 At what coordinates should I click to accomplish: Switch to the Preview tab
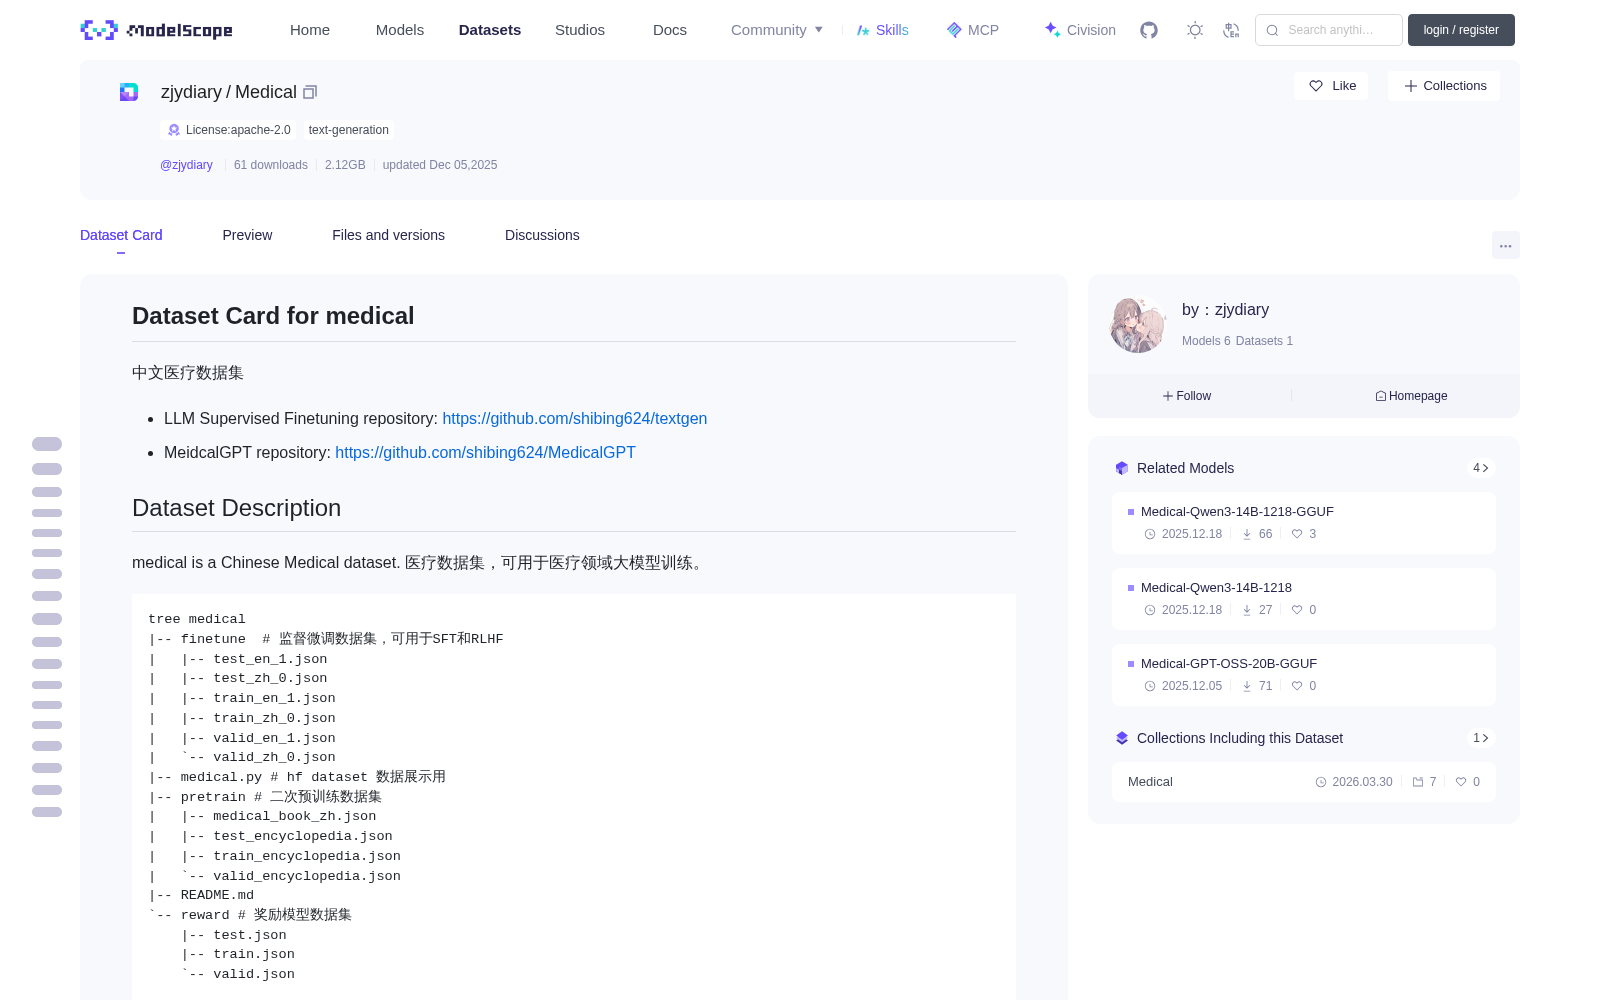click(247, 235)
